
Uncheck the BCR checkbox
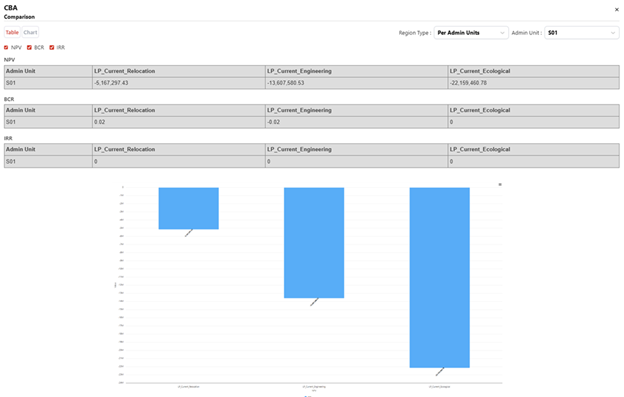(29, 47)
